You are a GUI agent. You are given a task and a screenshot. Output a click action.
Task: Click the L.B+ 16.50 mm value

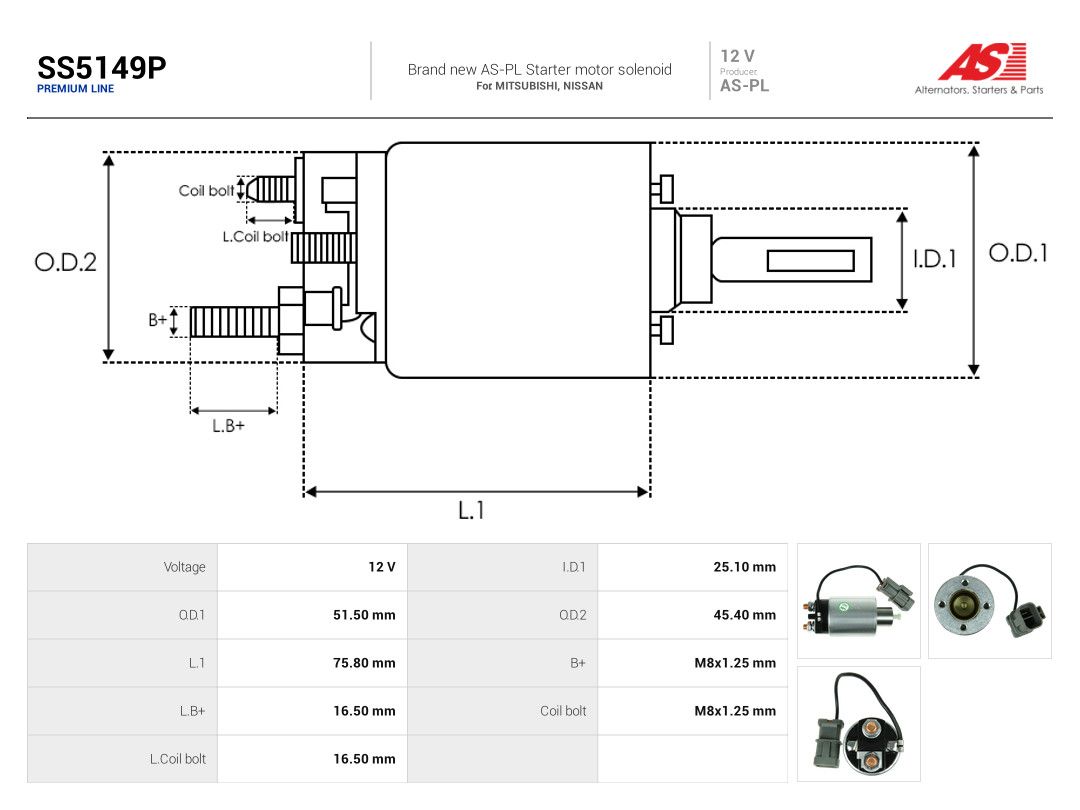tap(364, 711)
